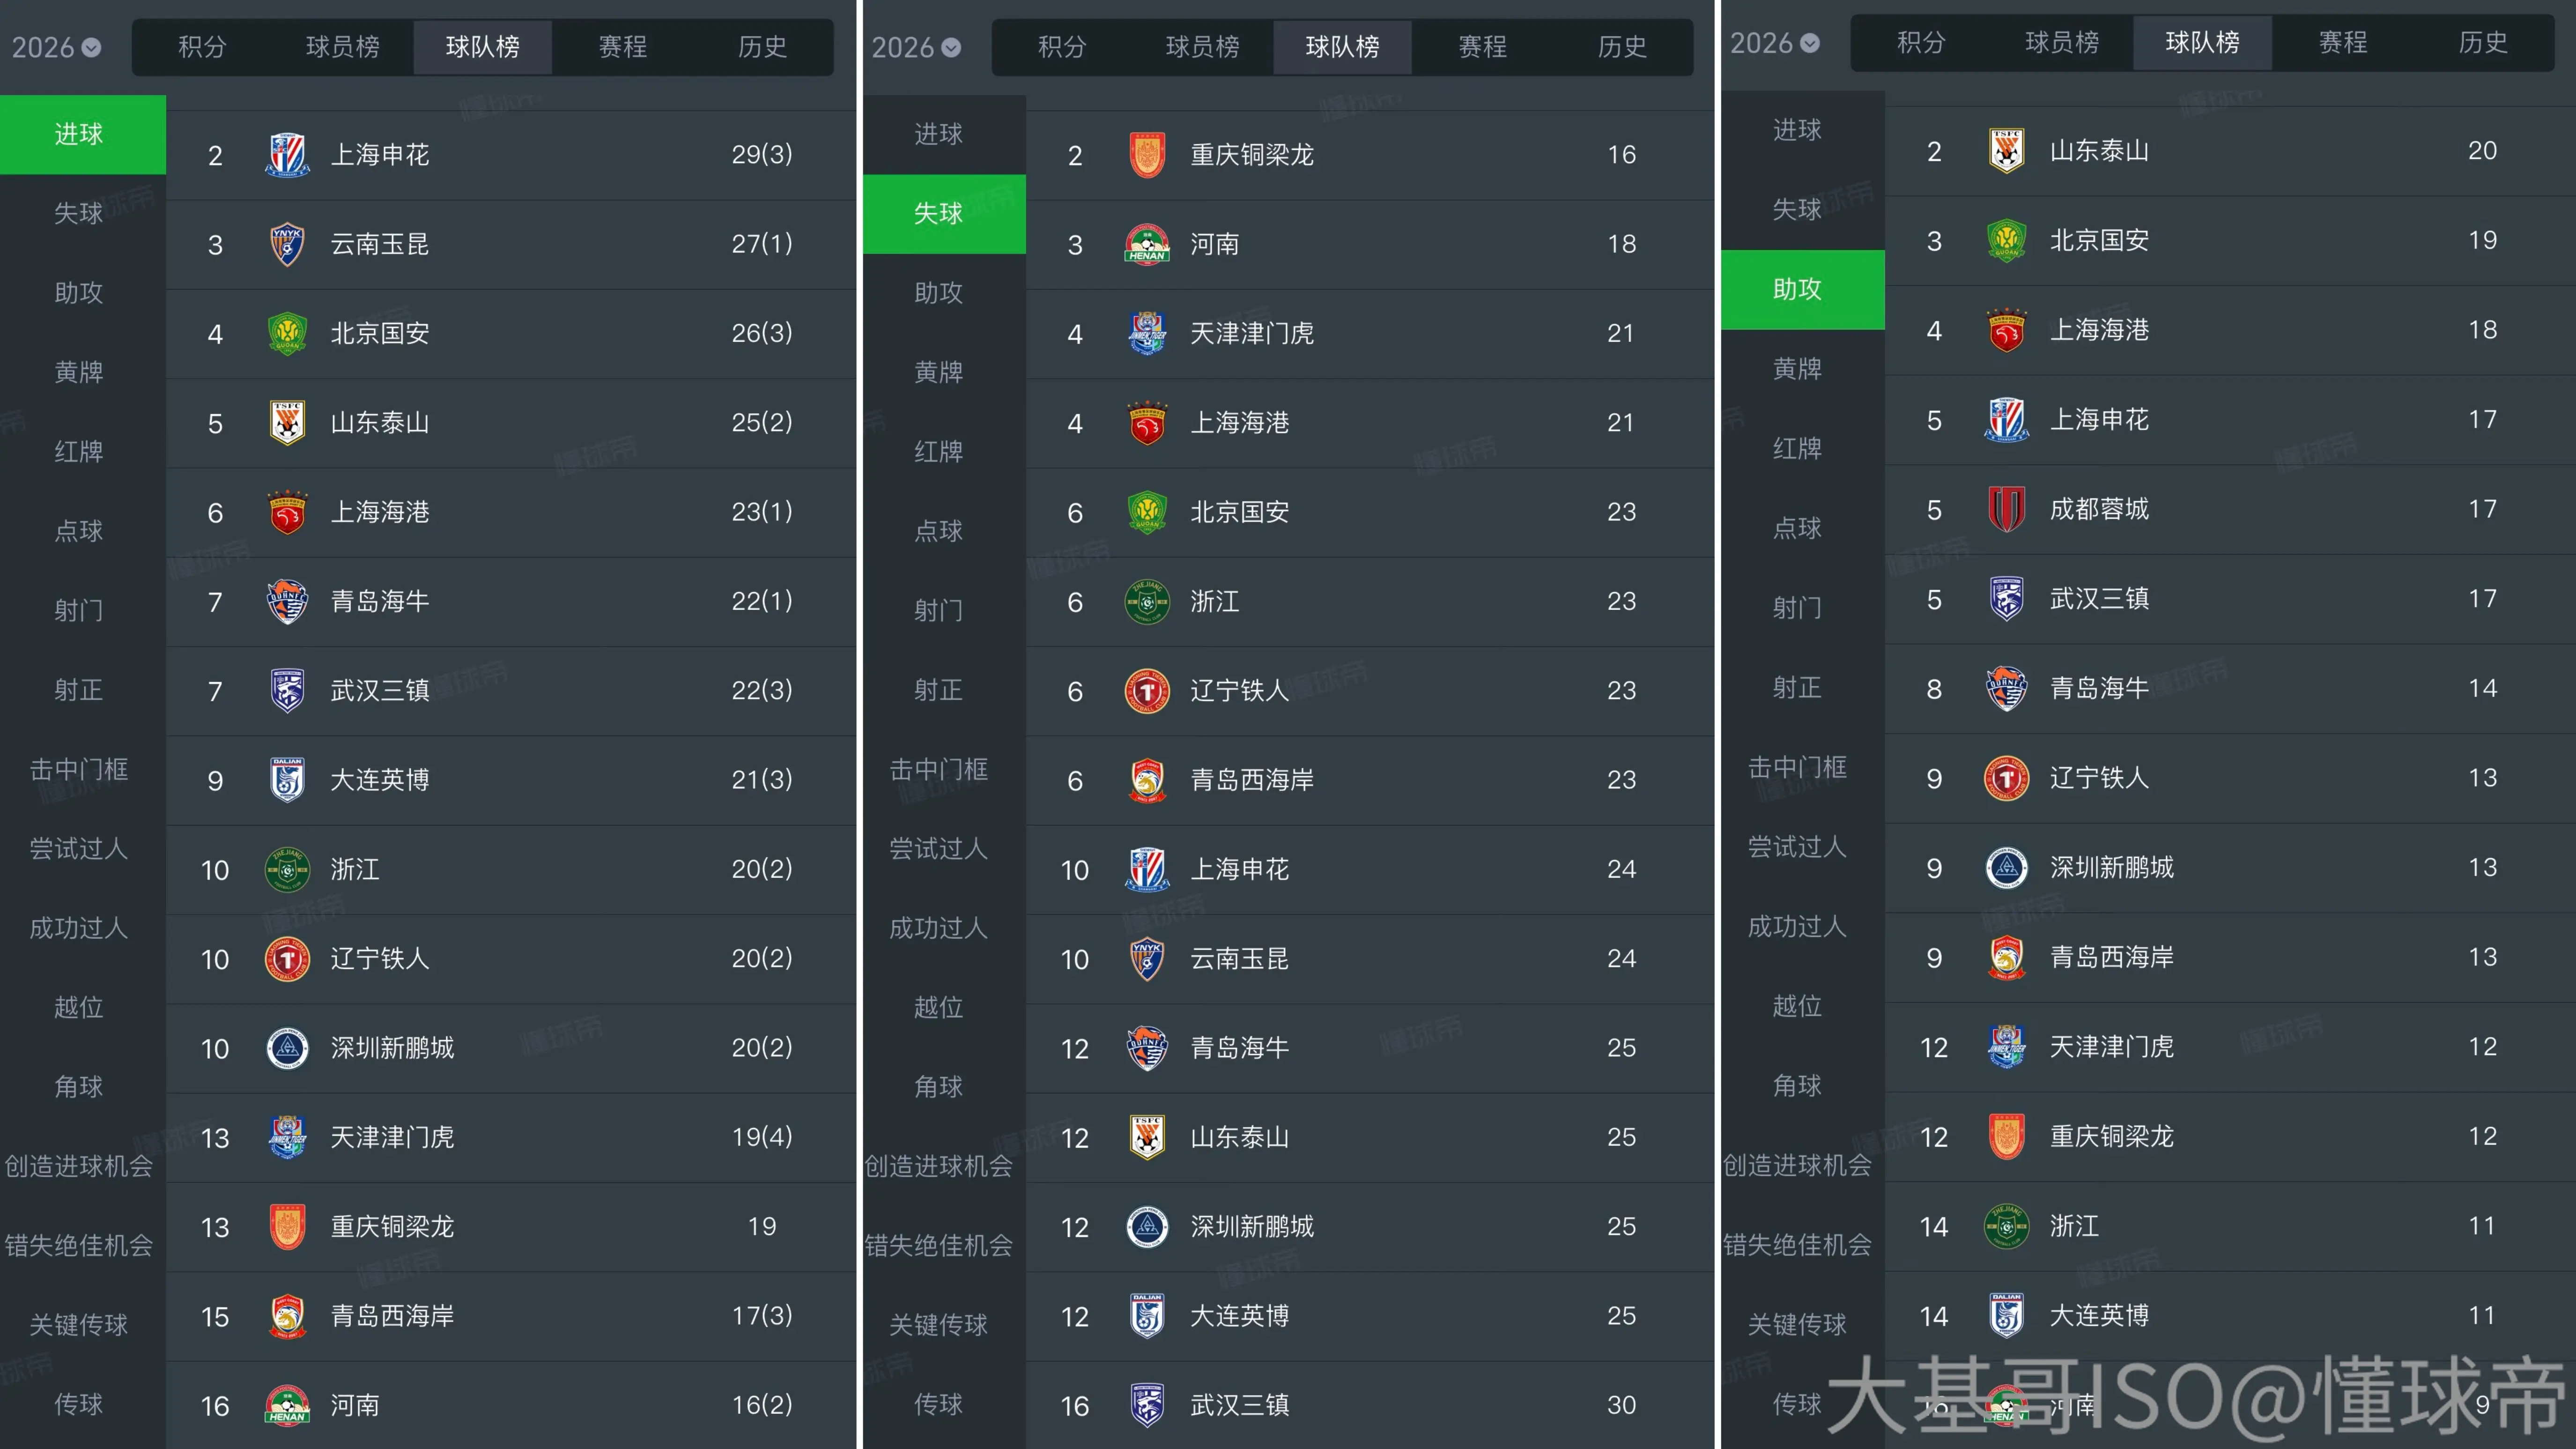Click Chengdu Rongcheng crest in assists list
This screenshot has height=1449, width=2576.
[x=2006, y=509]
